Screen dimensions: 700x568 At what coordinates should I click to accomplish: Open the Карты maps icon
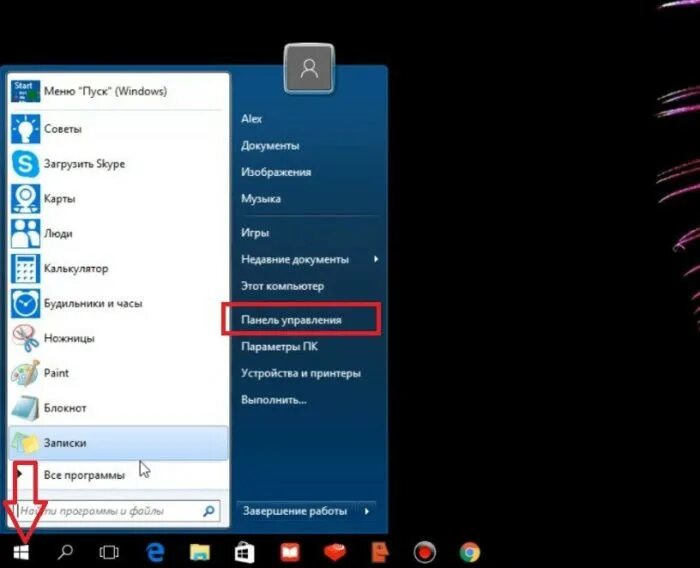[x=25, y=198]
